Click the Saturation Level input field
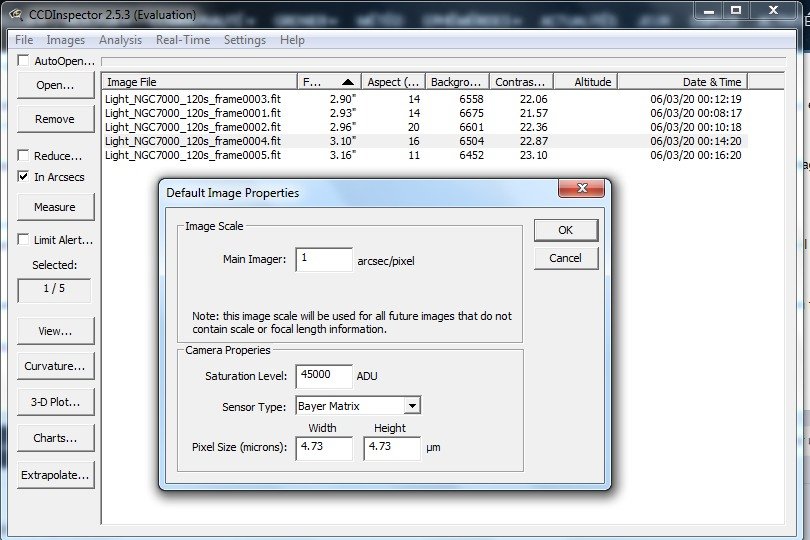The width and height of the screenshot is (810, 540). 324,376
